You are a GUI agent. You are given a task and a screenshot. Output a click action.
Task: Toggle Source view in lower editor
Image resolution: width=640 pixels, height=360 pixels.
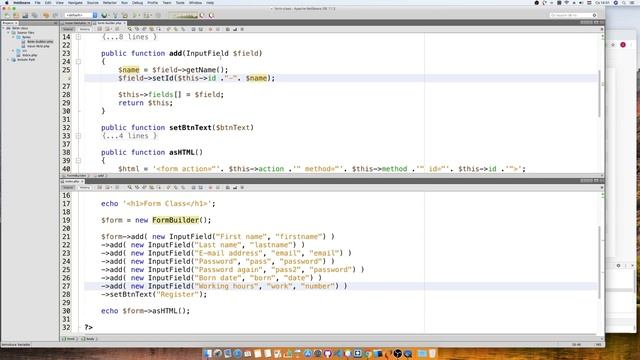click(68, 187)
